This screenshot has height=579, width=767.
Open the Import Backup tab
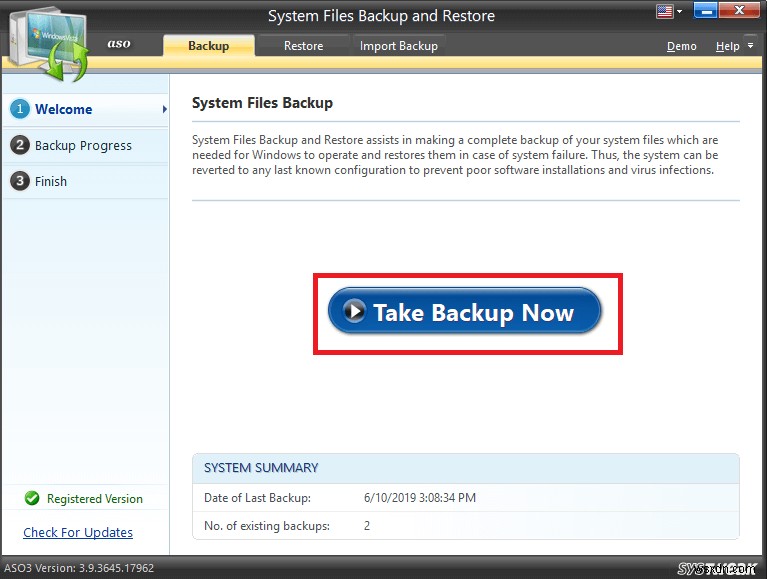[399, 45]
